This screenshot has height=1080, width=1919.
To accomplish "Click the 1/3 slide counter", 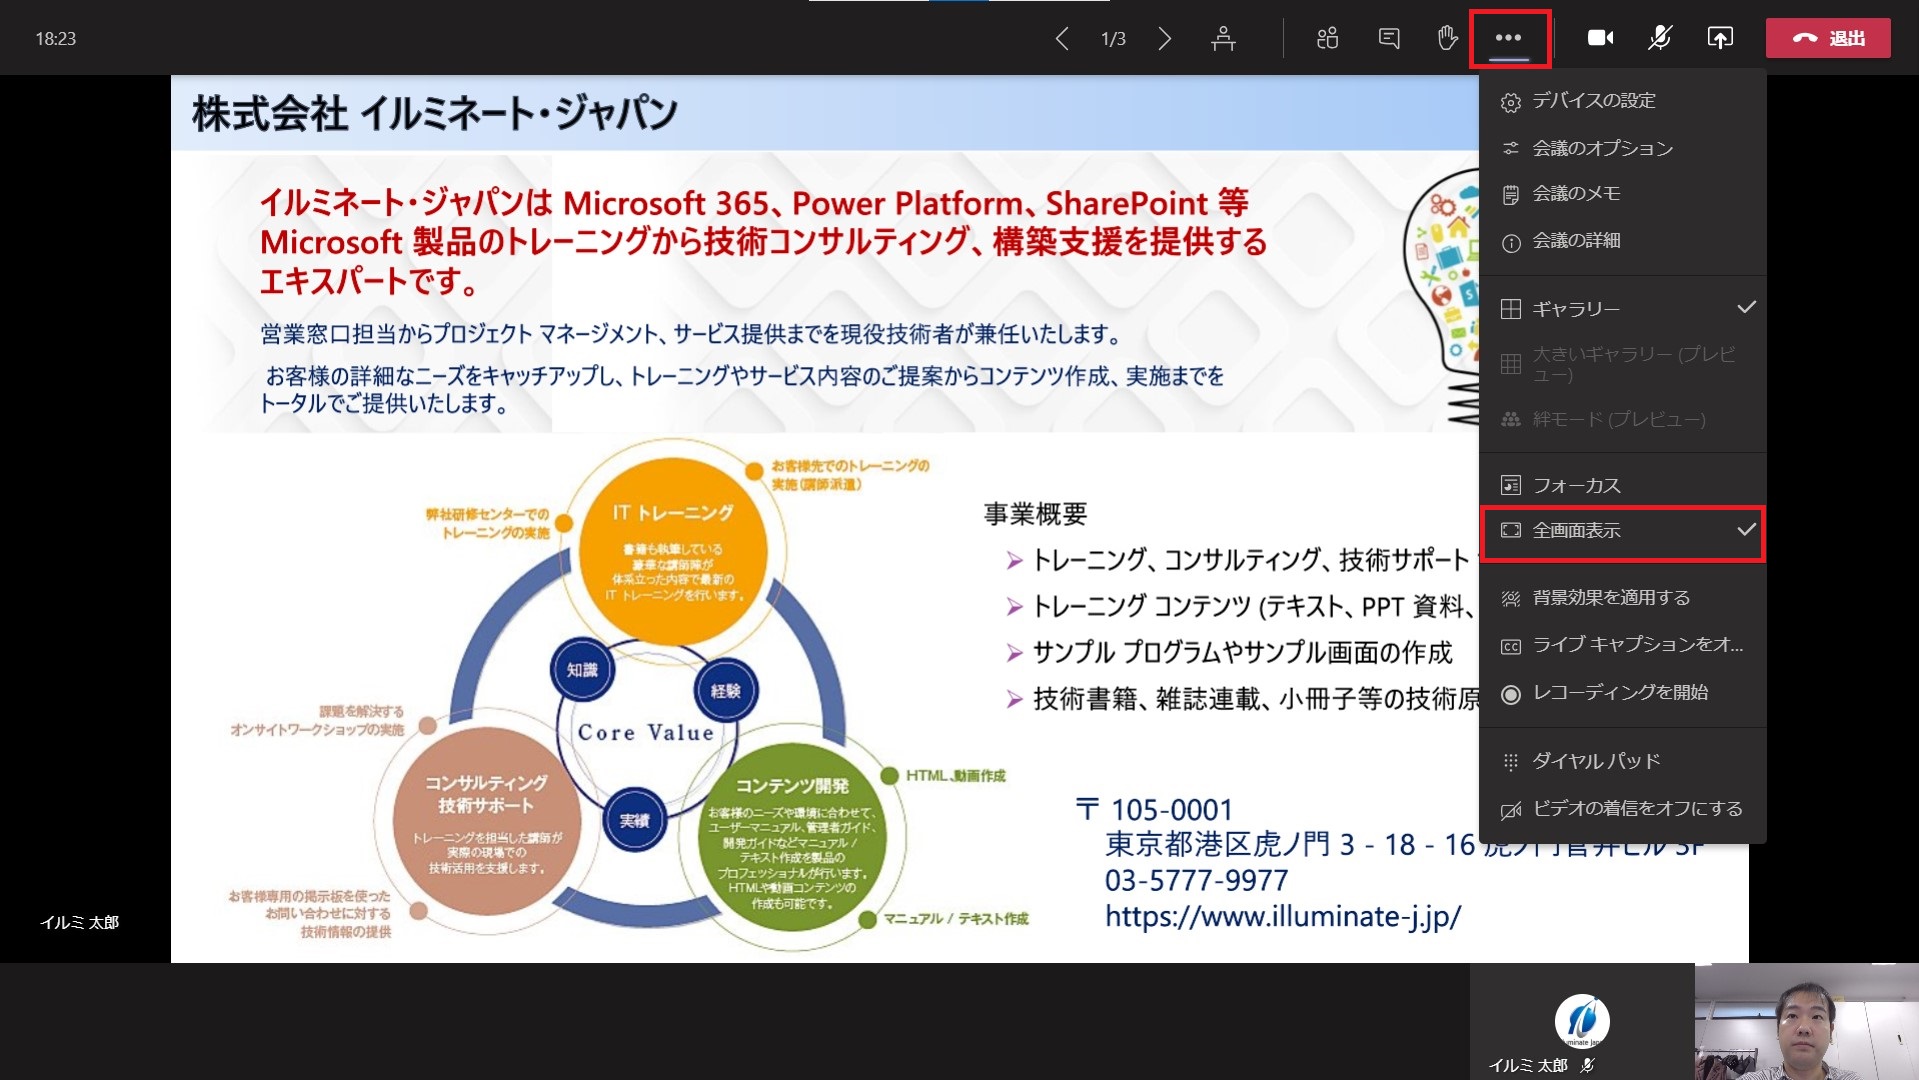I will click(x=1113, y=39).
